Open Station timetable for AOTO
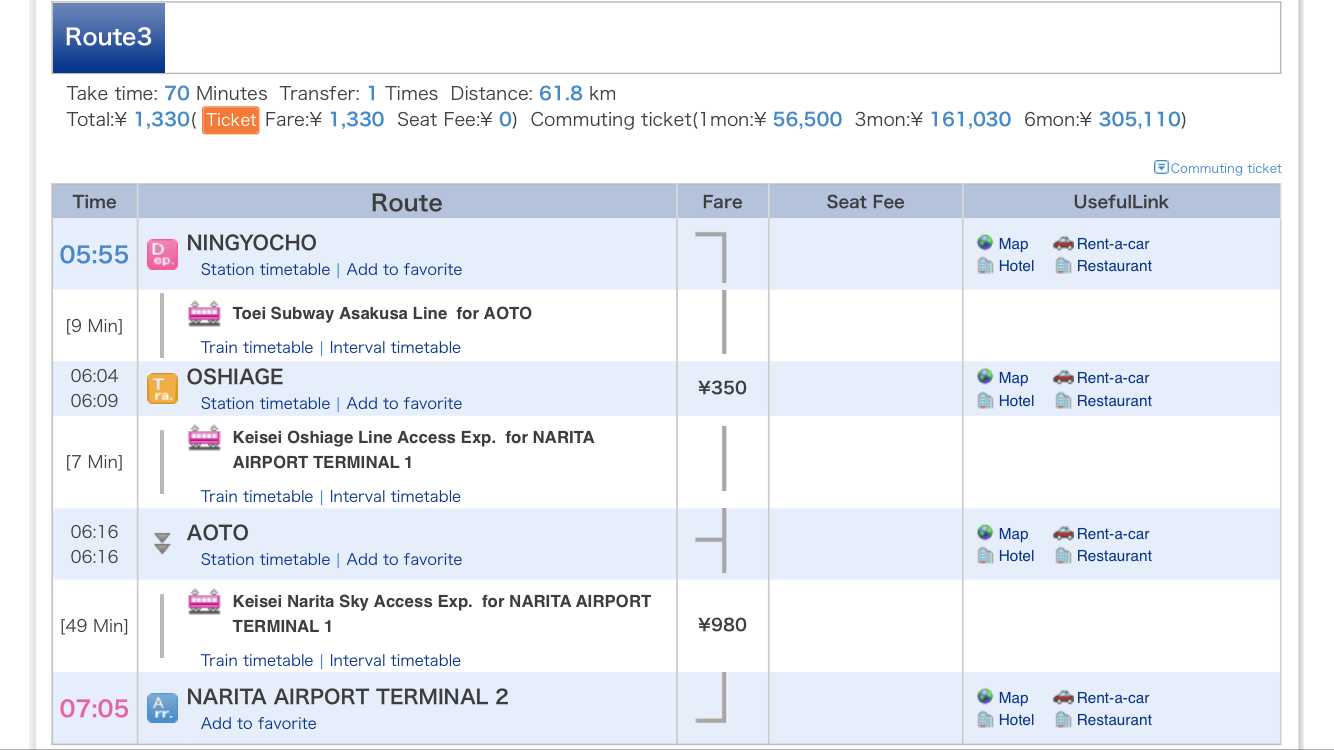The height and width of the screenshot is (750, 1334). (265, 560)
